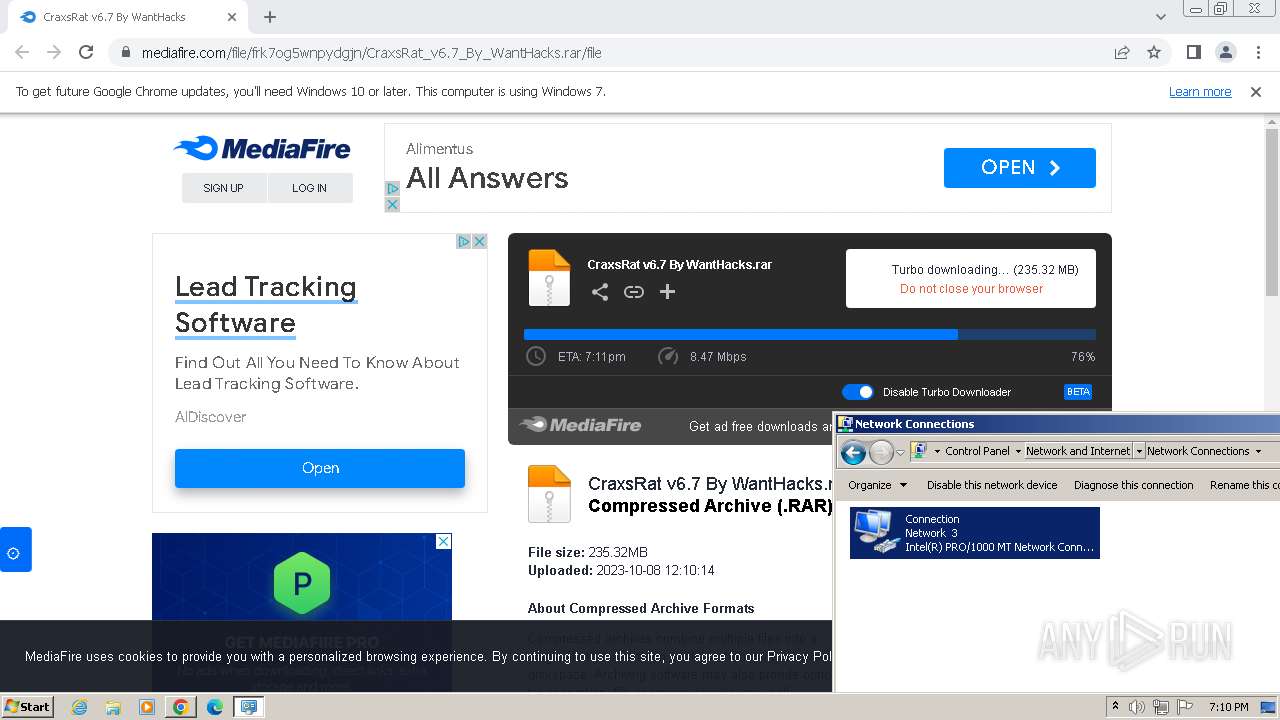This screenshot has height=720, width=1280.
Task: Click SIGN UP button
Action: pos(223,188)
